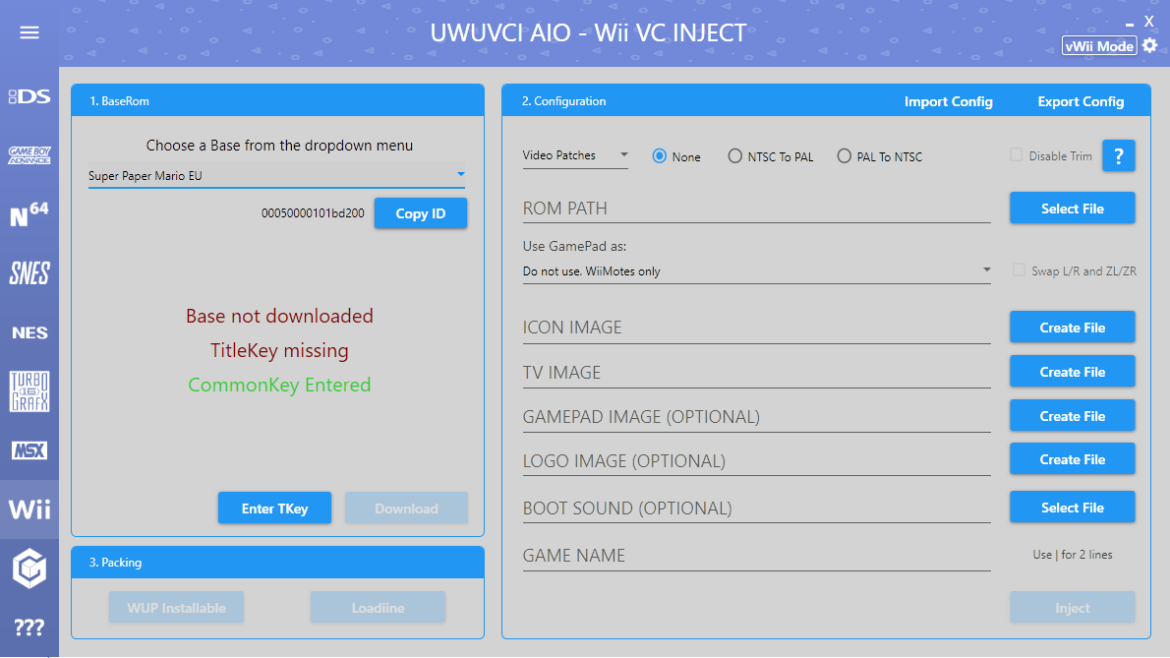Select the TurboGrafx console icon
The image size is (1170, 658).
pos(29,391)
